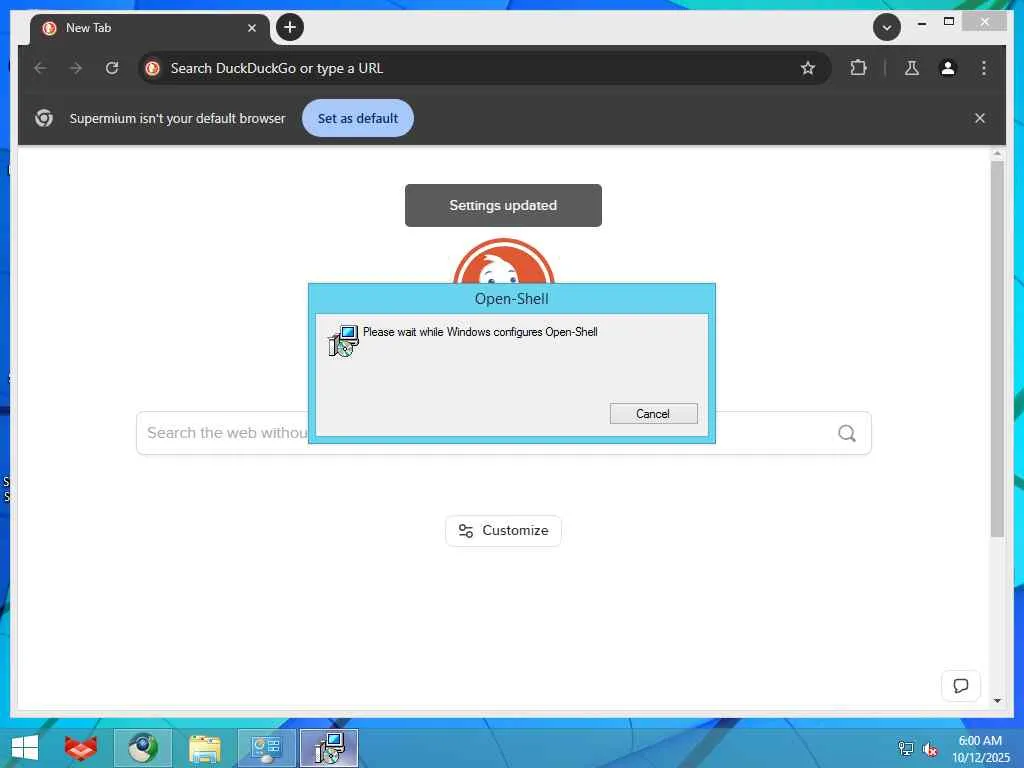Viewport: 1024px width, 768px height.
Task: Click the installer icon in Open-Shell dialog
Action: point(343,340)
